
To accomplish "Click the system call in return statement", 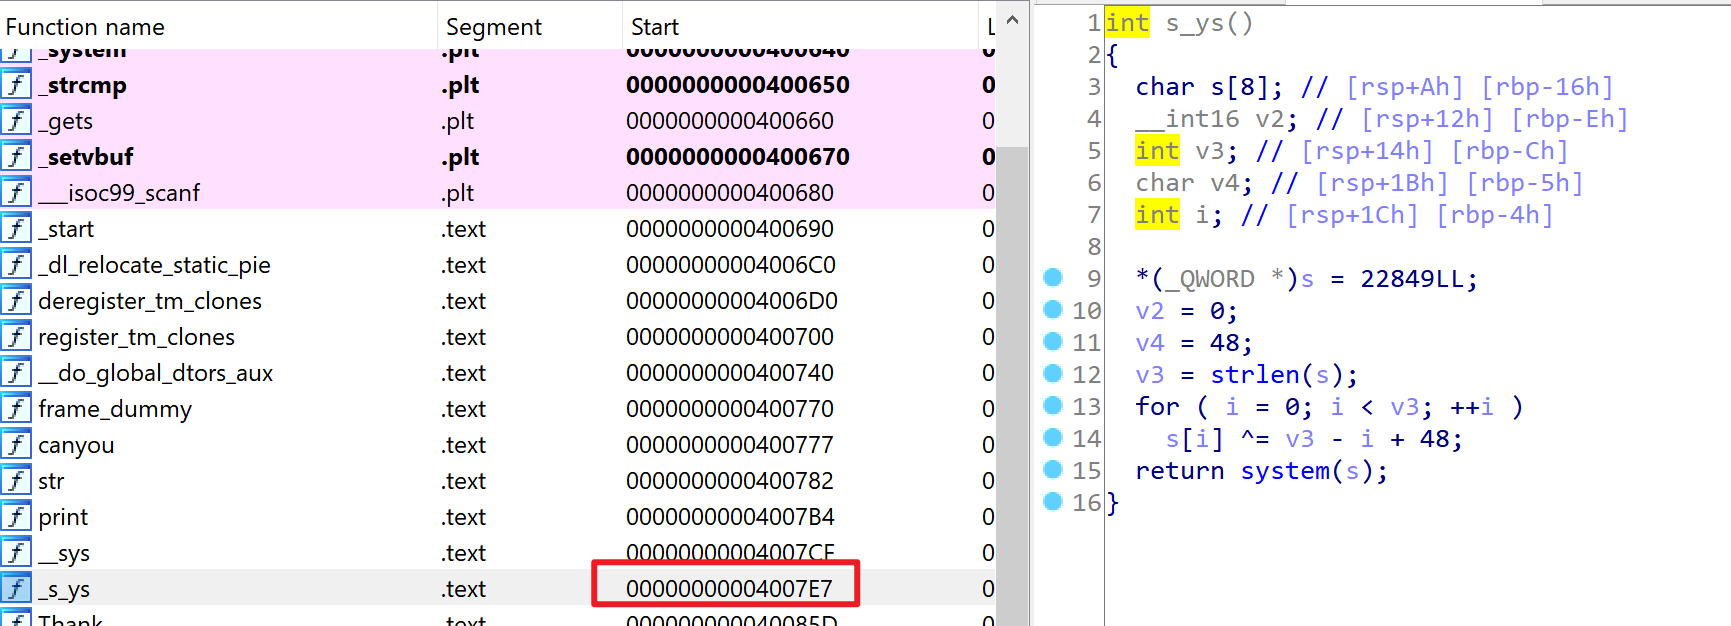I will [1284, 471].
